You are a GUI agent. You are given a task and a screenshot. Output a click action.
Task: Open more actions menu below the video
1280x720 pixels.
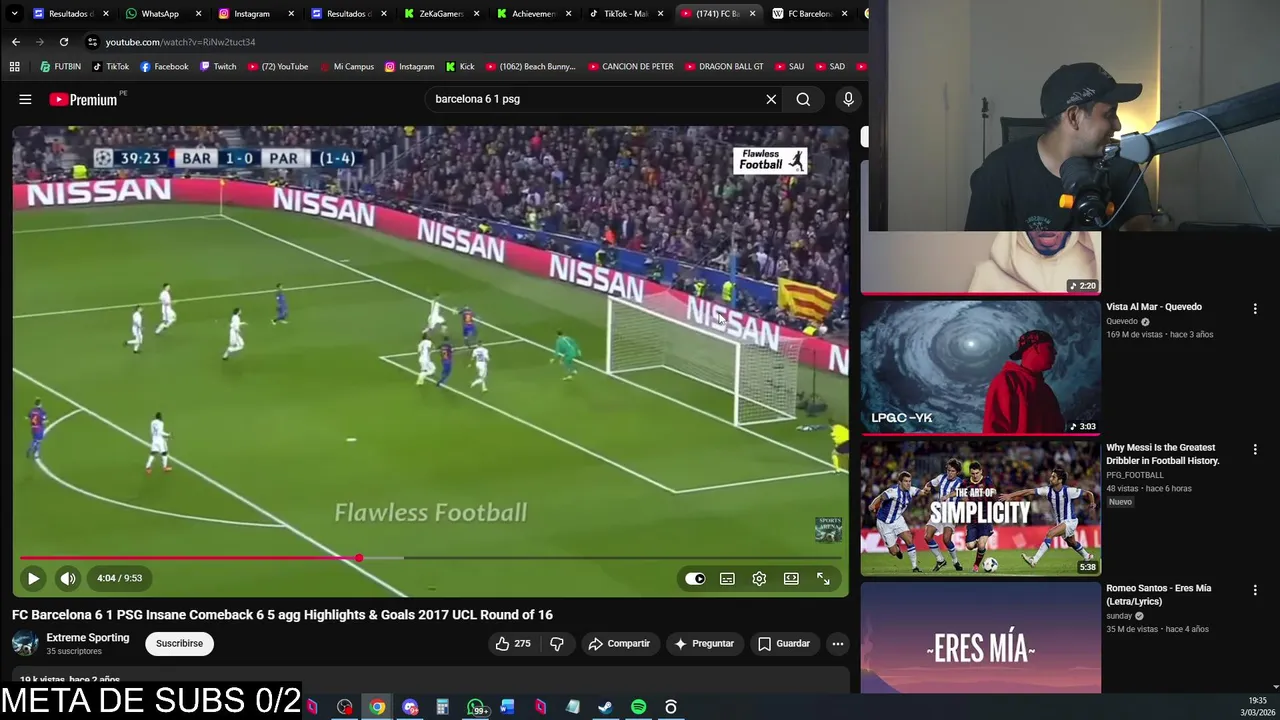tap(838, 643)
